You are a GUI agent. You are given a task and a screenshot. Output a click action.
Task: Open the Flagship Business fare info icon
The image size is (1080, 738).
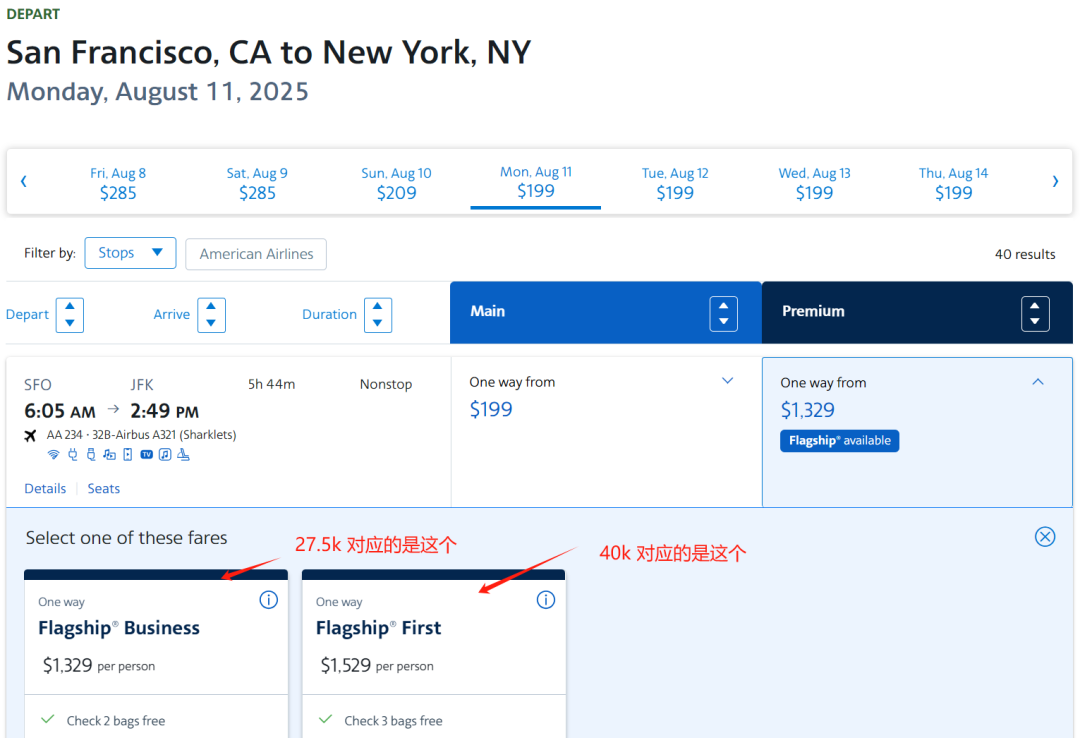pyautogui.click(x=268, y=600)
